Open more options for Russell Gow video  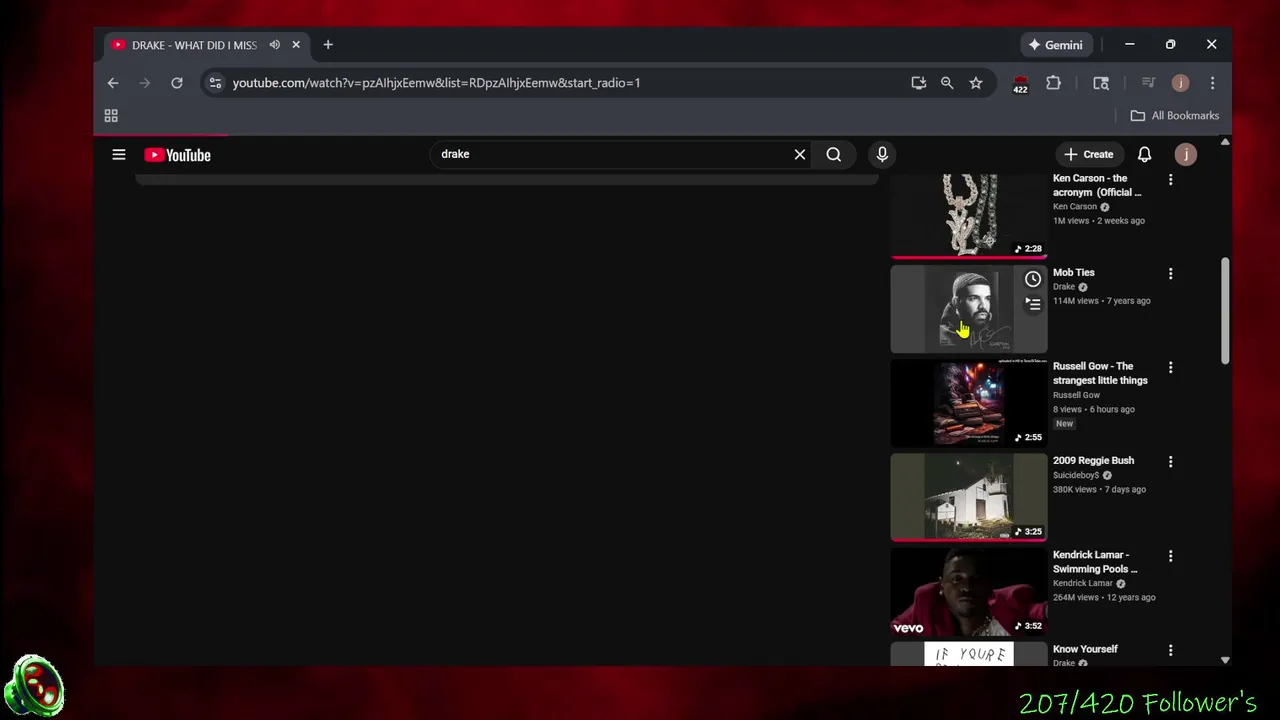(1170, 368)
